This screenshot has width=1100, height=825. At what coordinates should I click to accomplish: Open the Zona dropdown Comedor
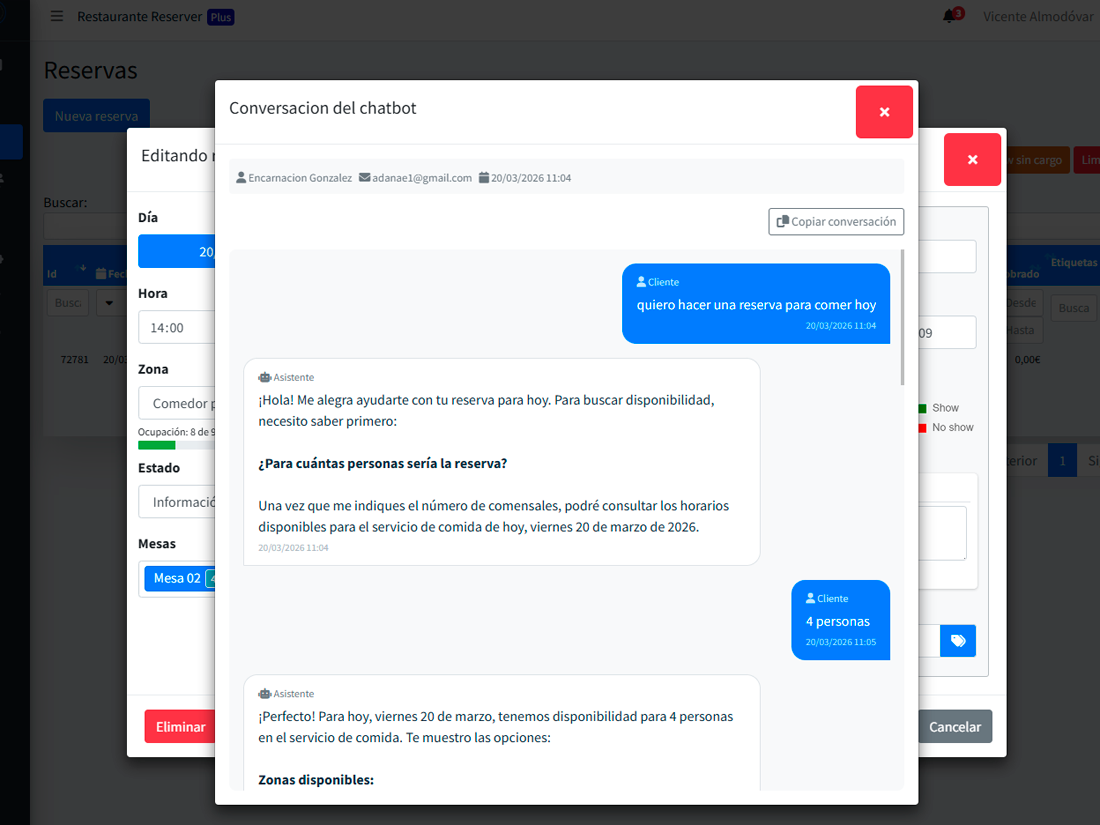[177, 403]
